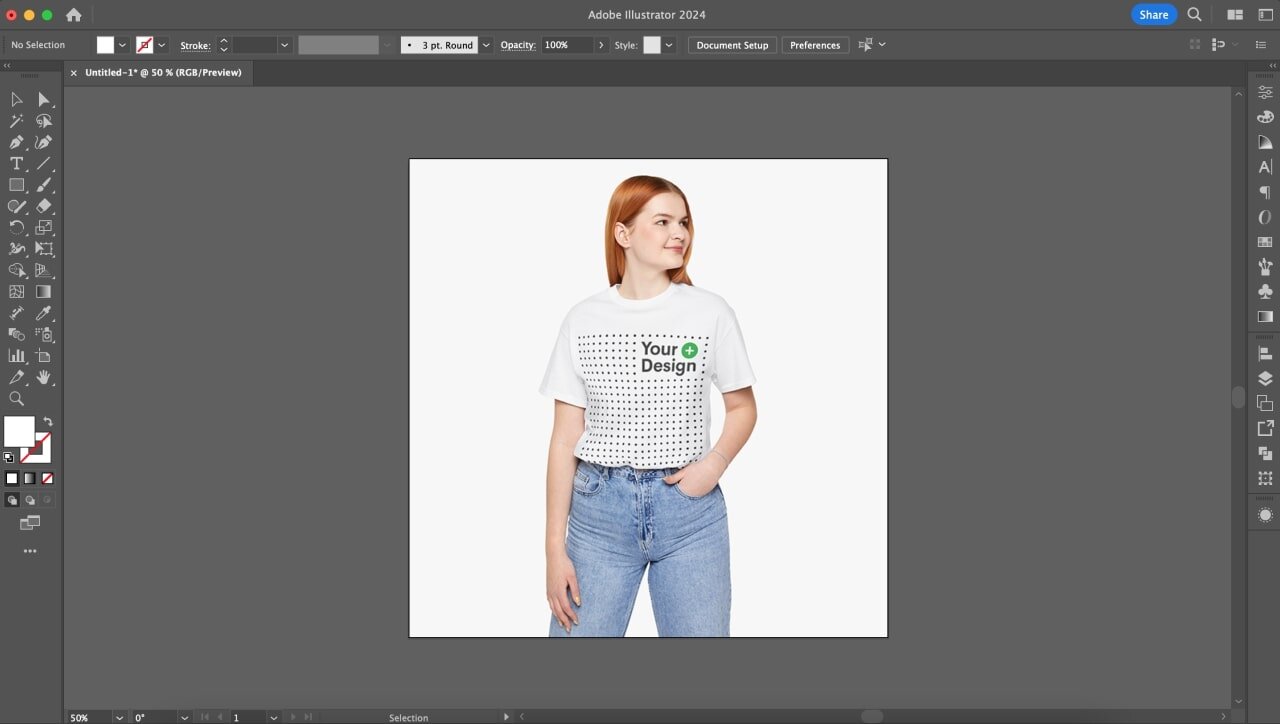Activate the Zoom magnifier tool

coord(16,398)
